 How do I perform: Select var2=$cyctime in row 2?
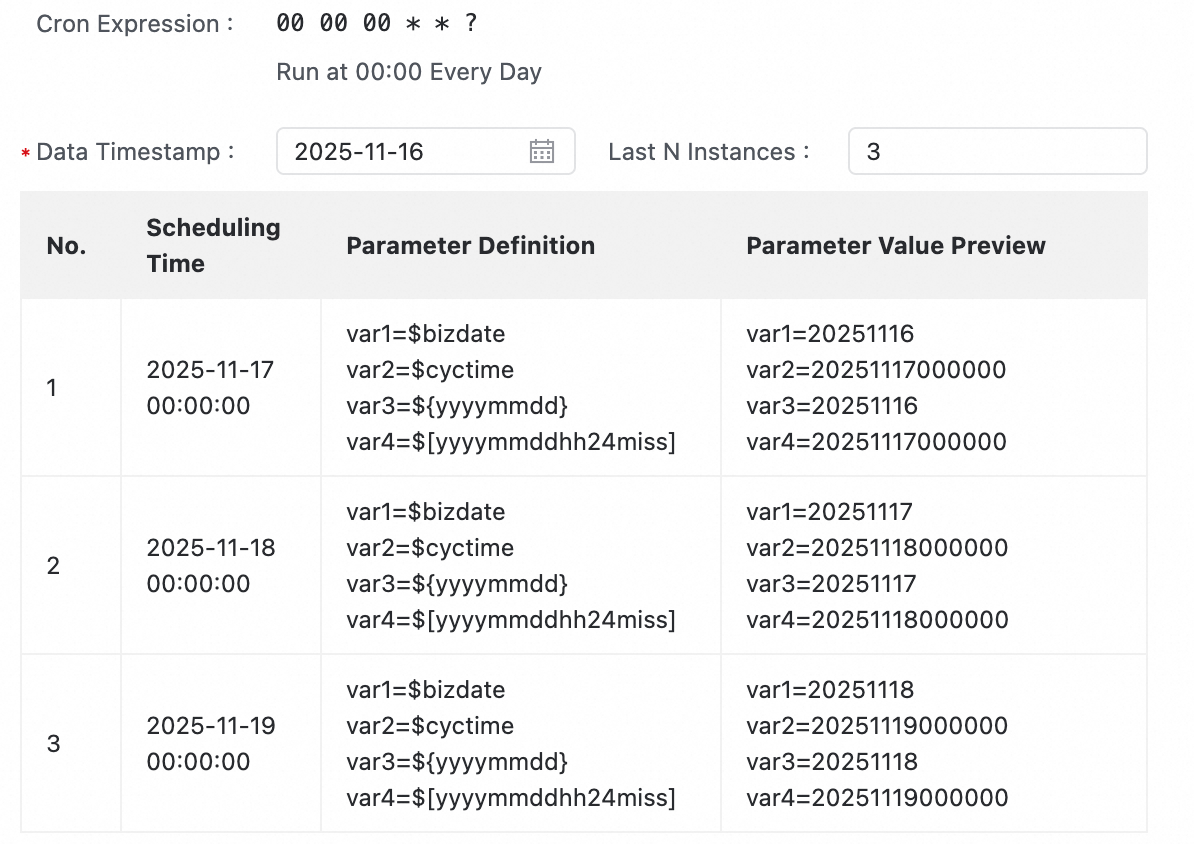(x=430, y=548)
